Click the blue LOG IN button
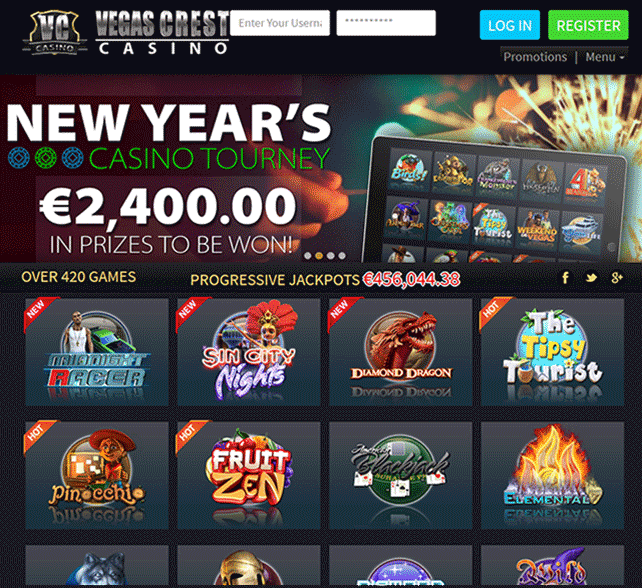 pos(510,25)
